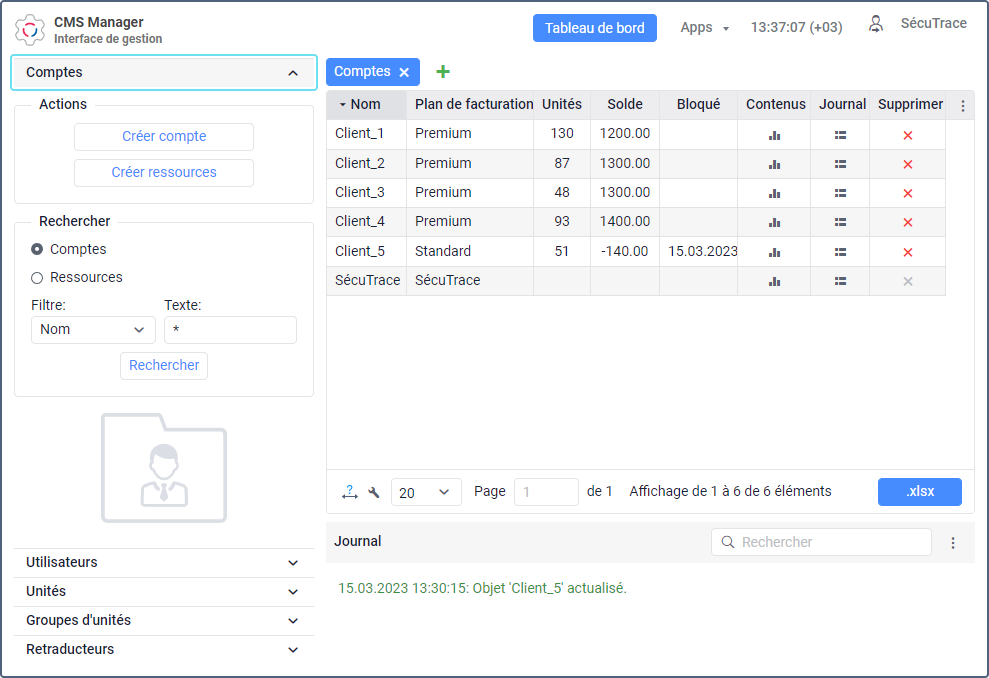Close the Comptes tab
This screenshot has width=989, height=678.
click(x=404, y=72)
